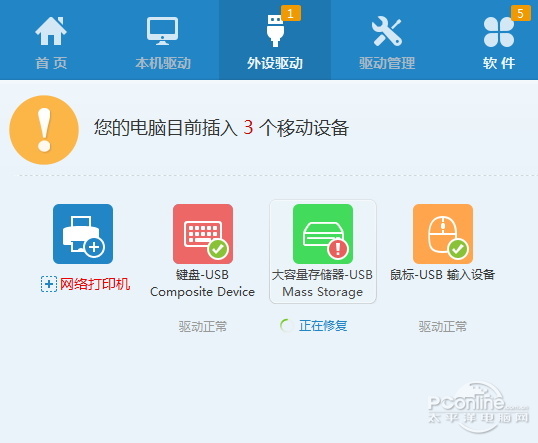Click the 正在修复 status link

[323, 326]
